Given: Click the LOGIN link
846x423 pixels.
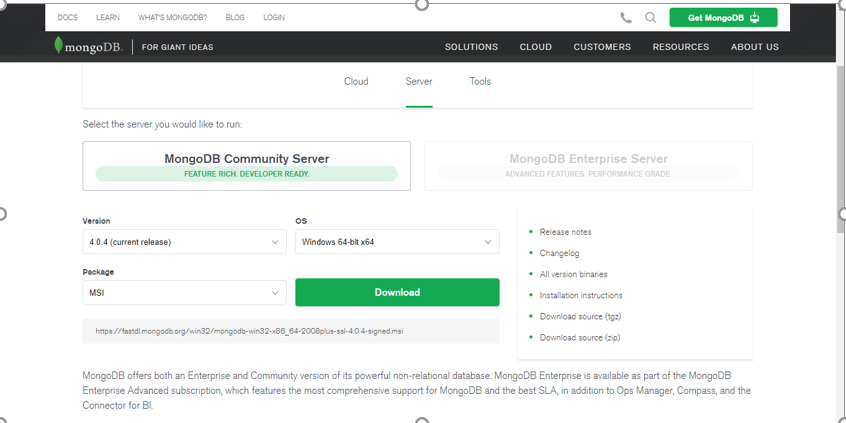Looking at the screenshot, I should coord(274,17).
